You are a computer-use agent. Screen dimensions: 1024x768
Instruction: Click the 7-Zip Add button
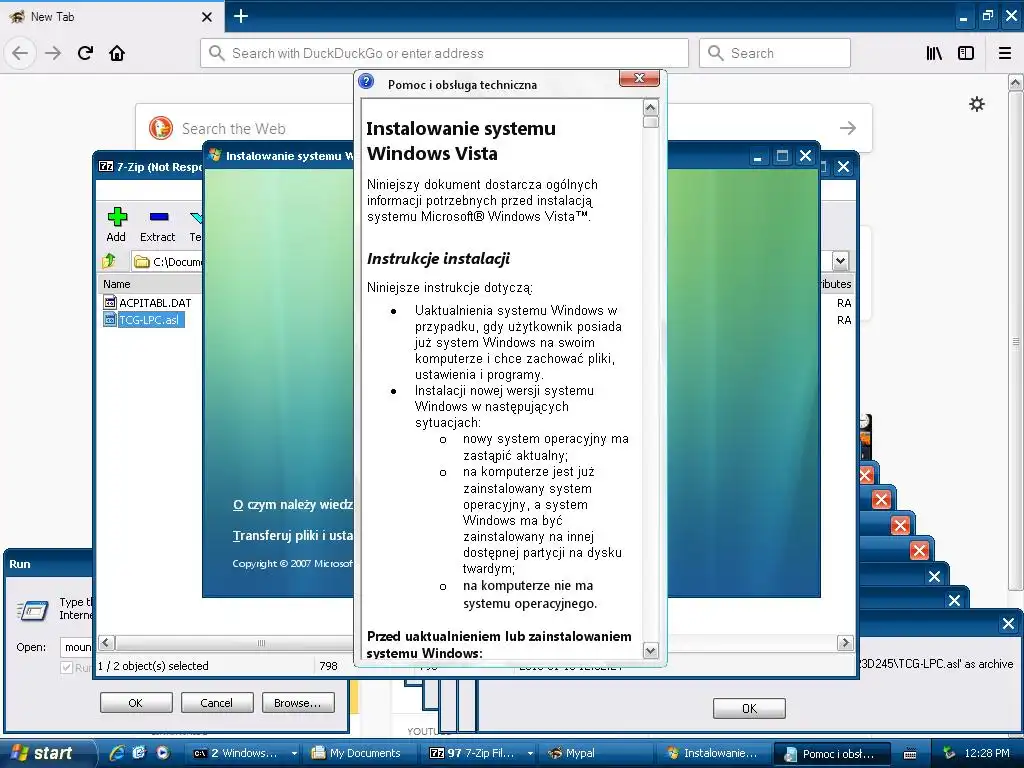pyautogui.click(x=116, y=224)
